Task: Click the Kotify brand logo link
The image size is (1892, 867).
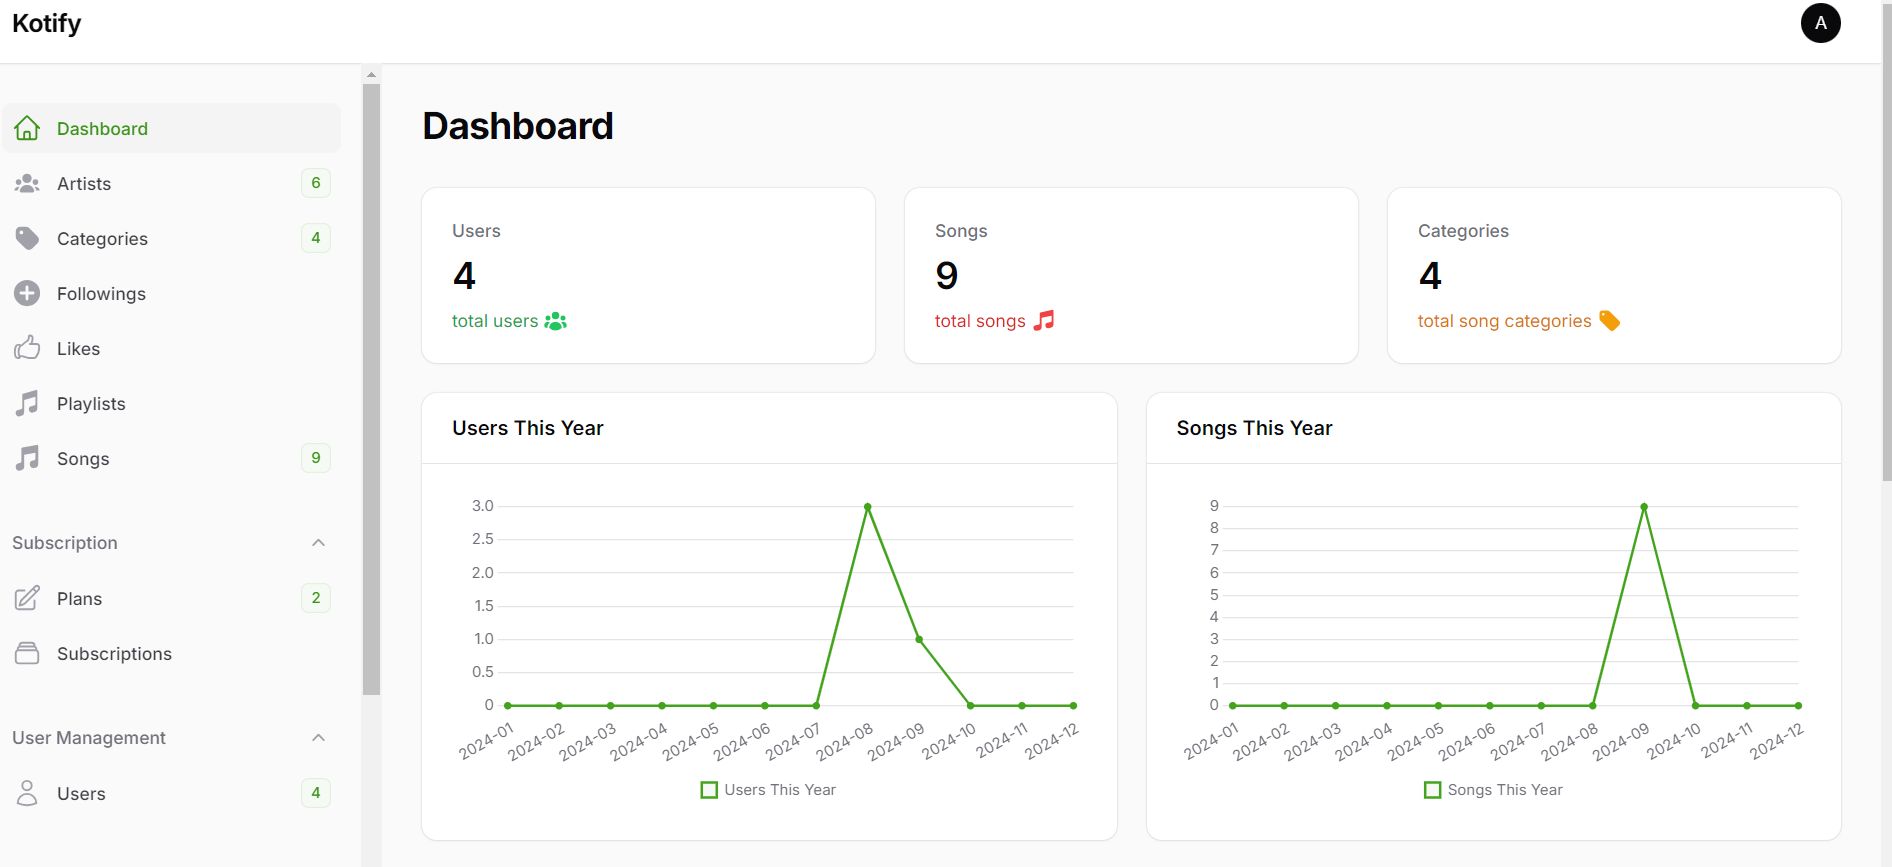Action: tap(47, 23)
